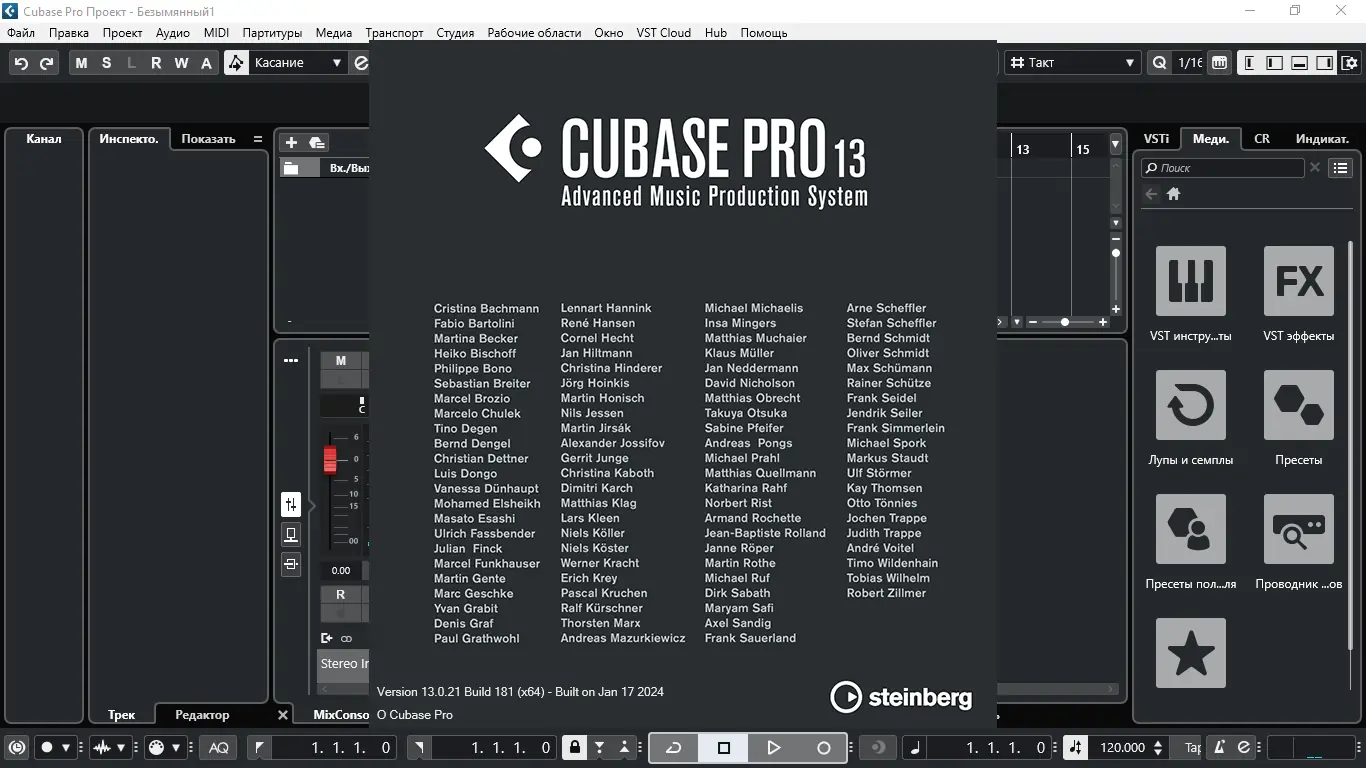Toggle the M mute button on the channel strip
The image size is (1366, 768).
tap(341, 361)
